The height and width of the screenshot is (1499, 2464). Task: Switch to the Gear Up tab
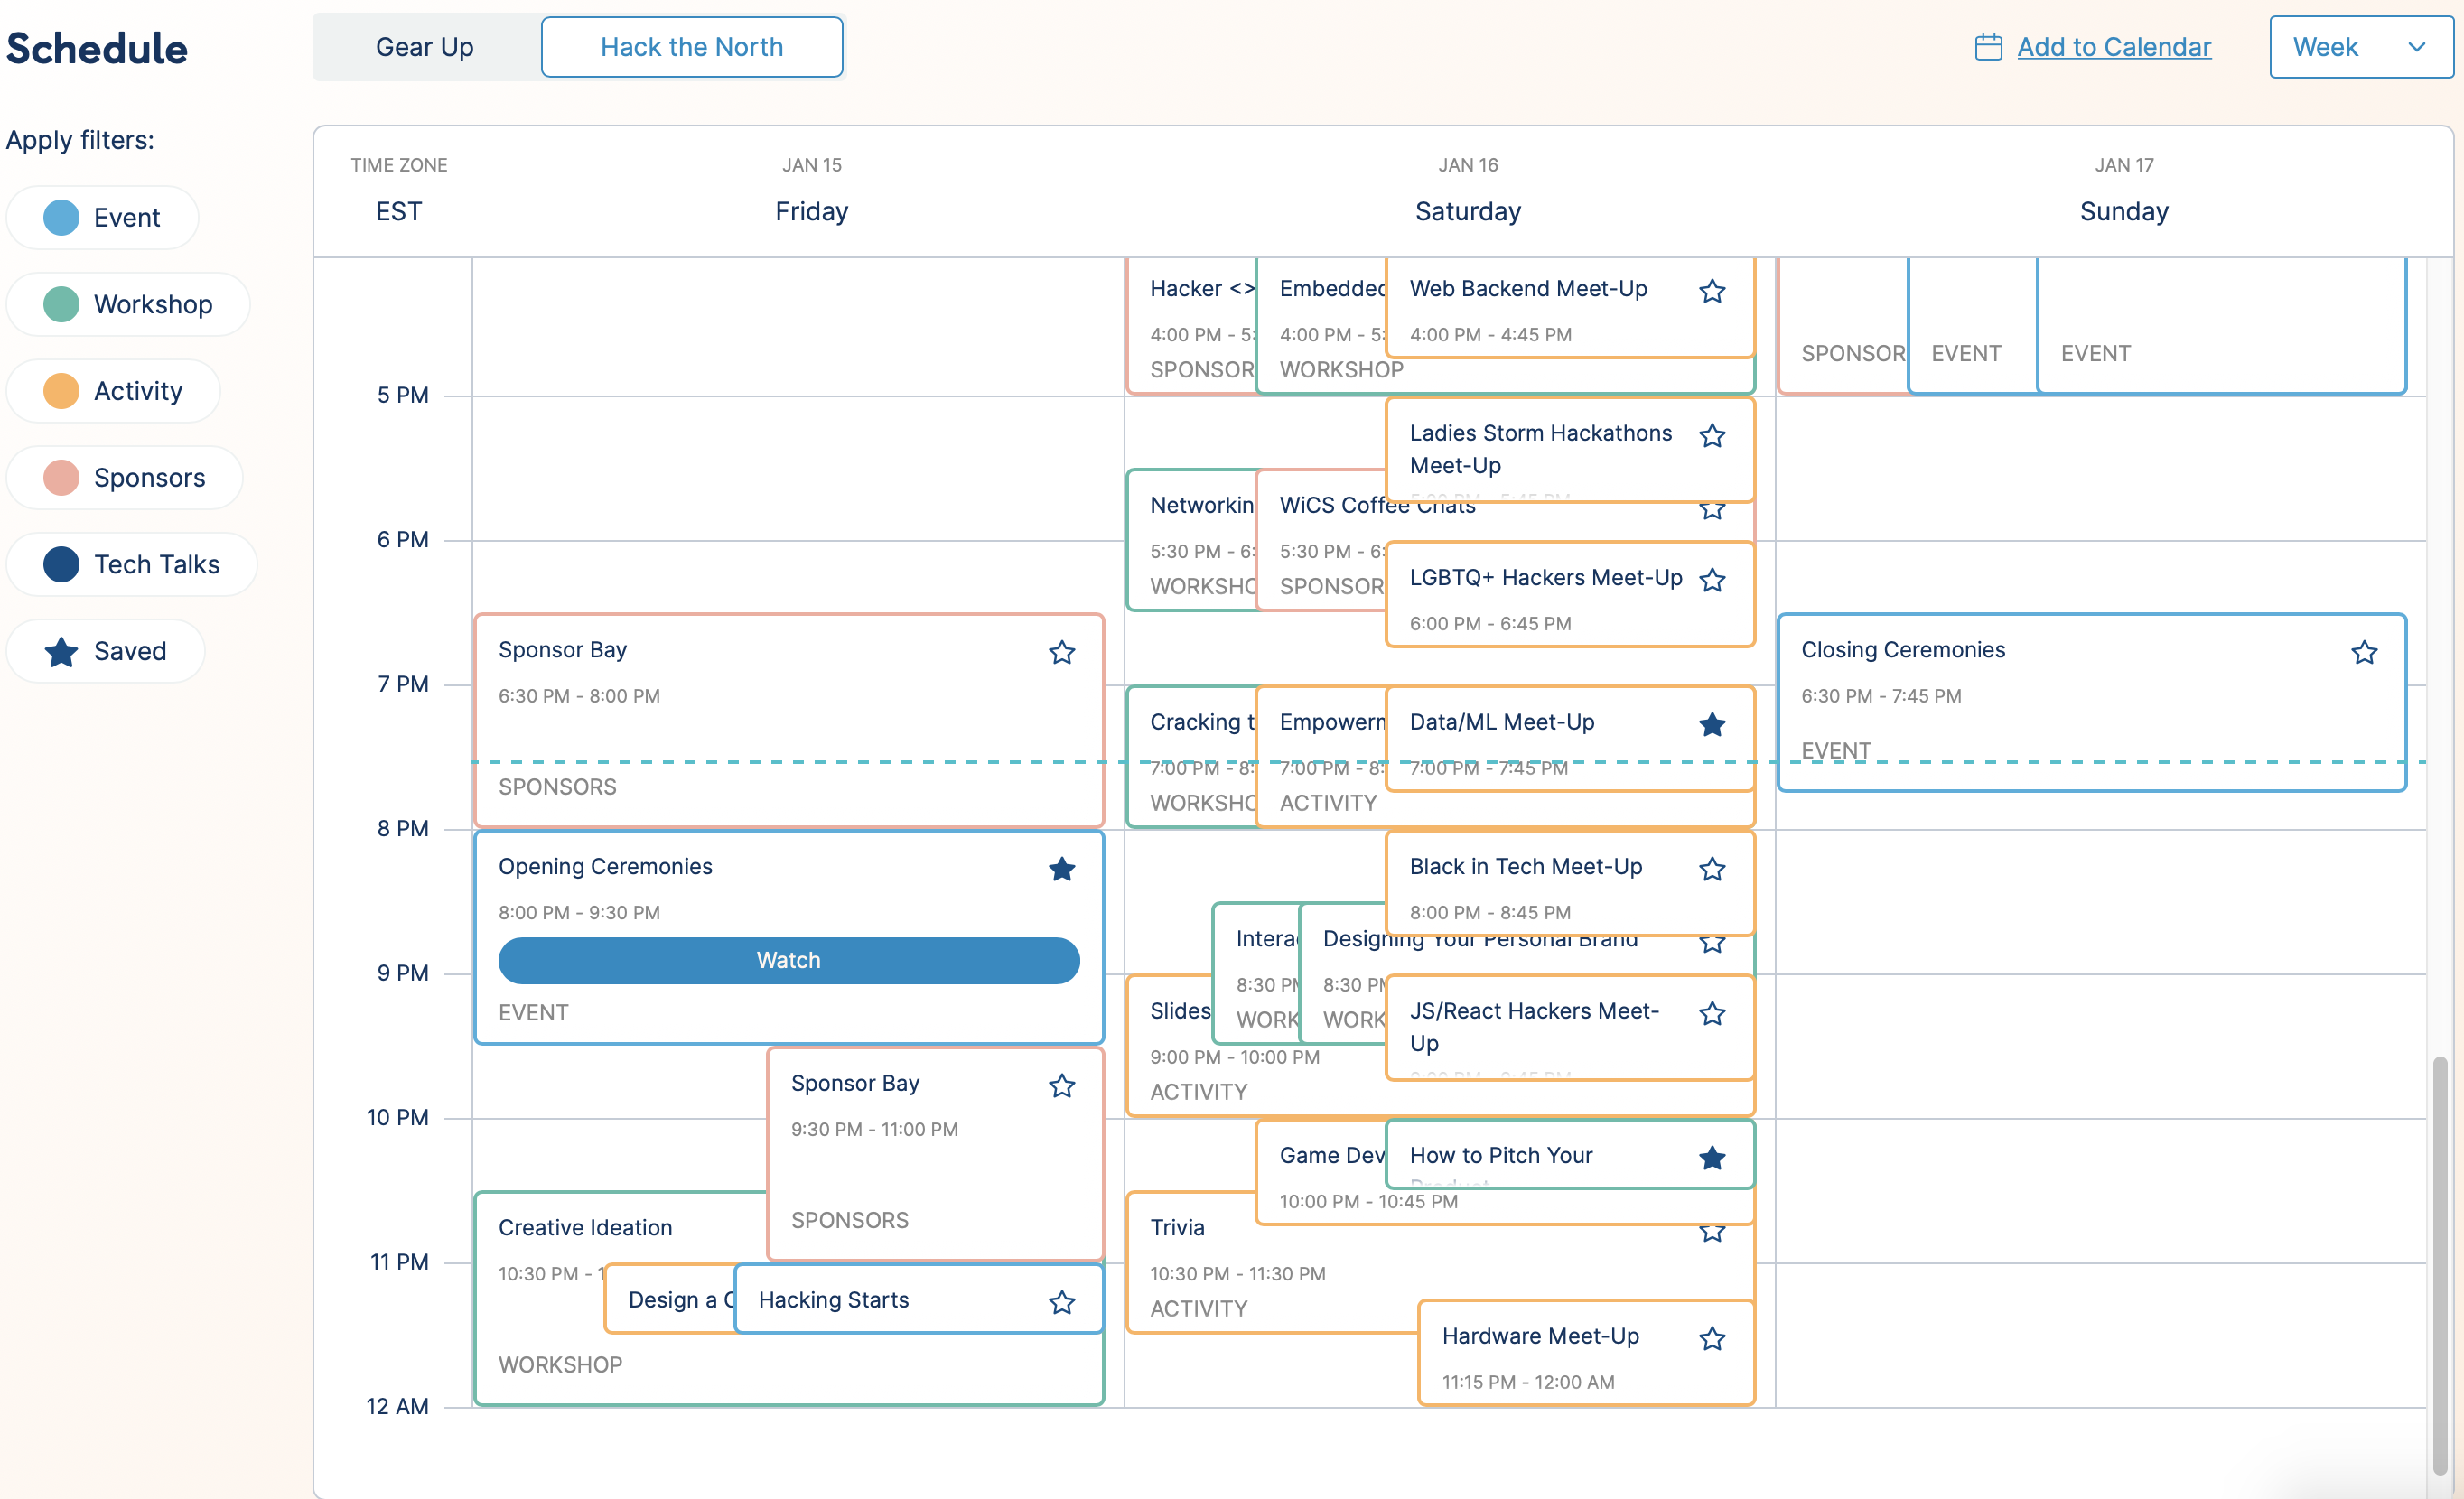425,46
